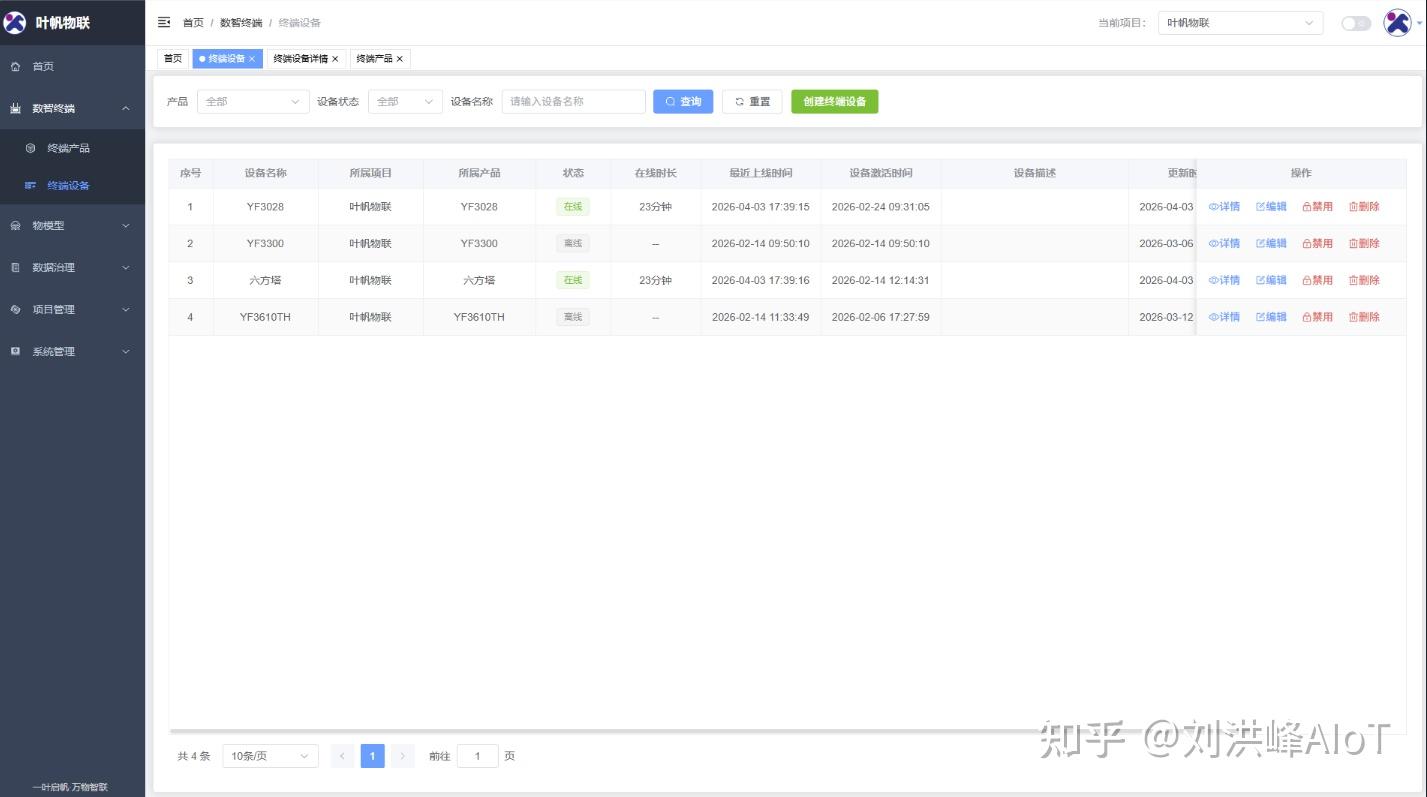Click the 查询 search button
The image size is (1427, 797).
683,101
